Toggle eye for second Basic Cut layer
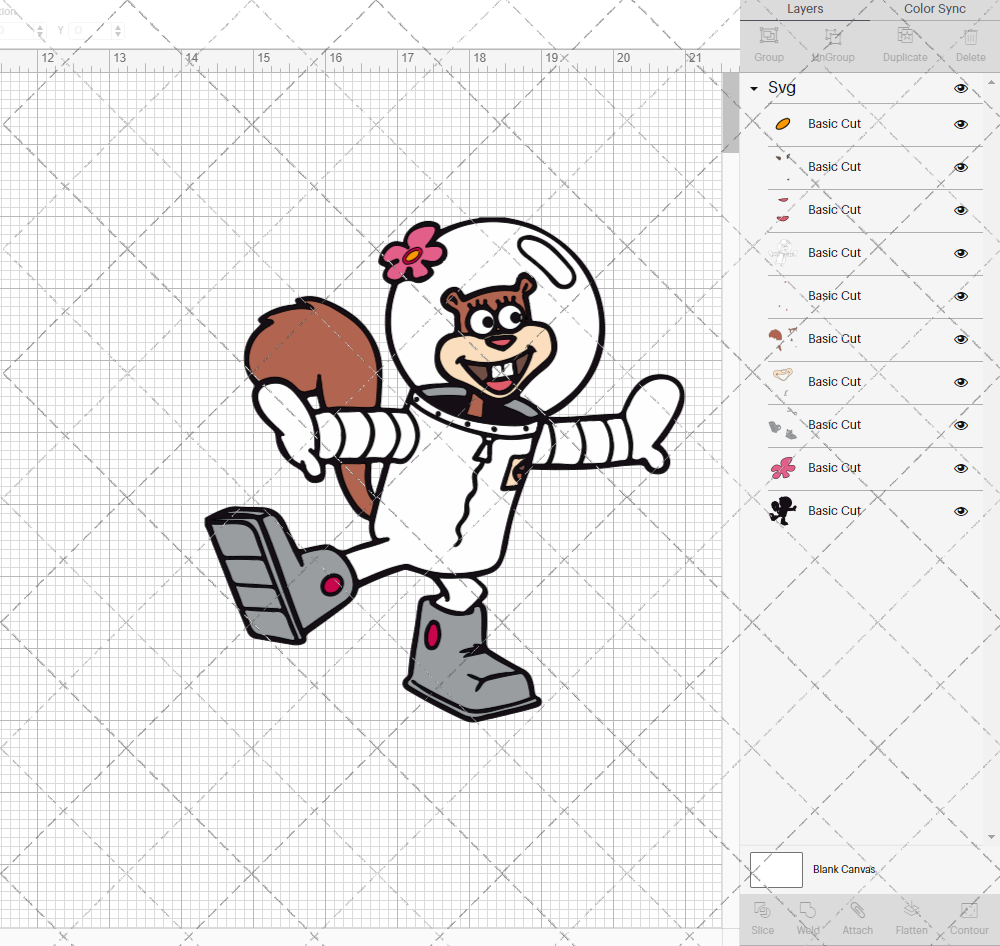Screen dimensions: 1000x946 (960, 167)
